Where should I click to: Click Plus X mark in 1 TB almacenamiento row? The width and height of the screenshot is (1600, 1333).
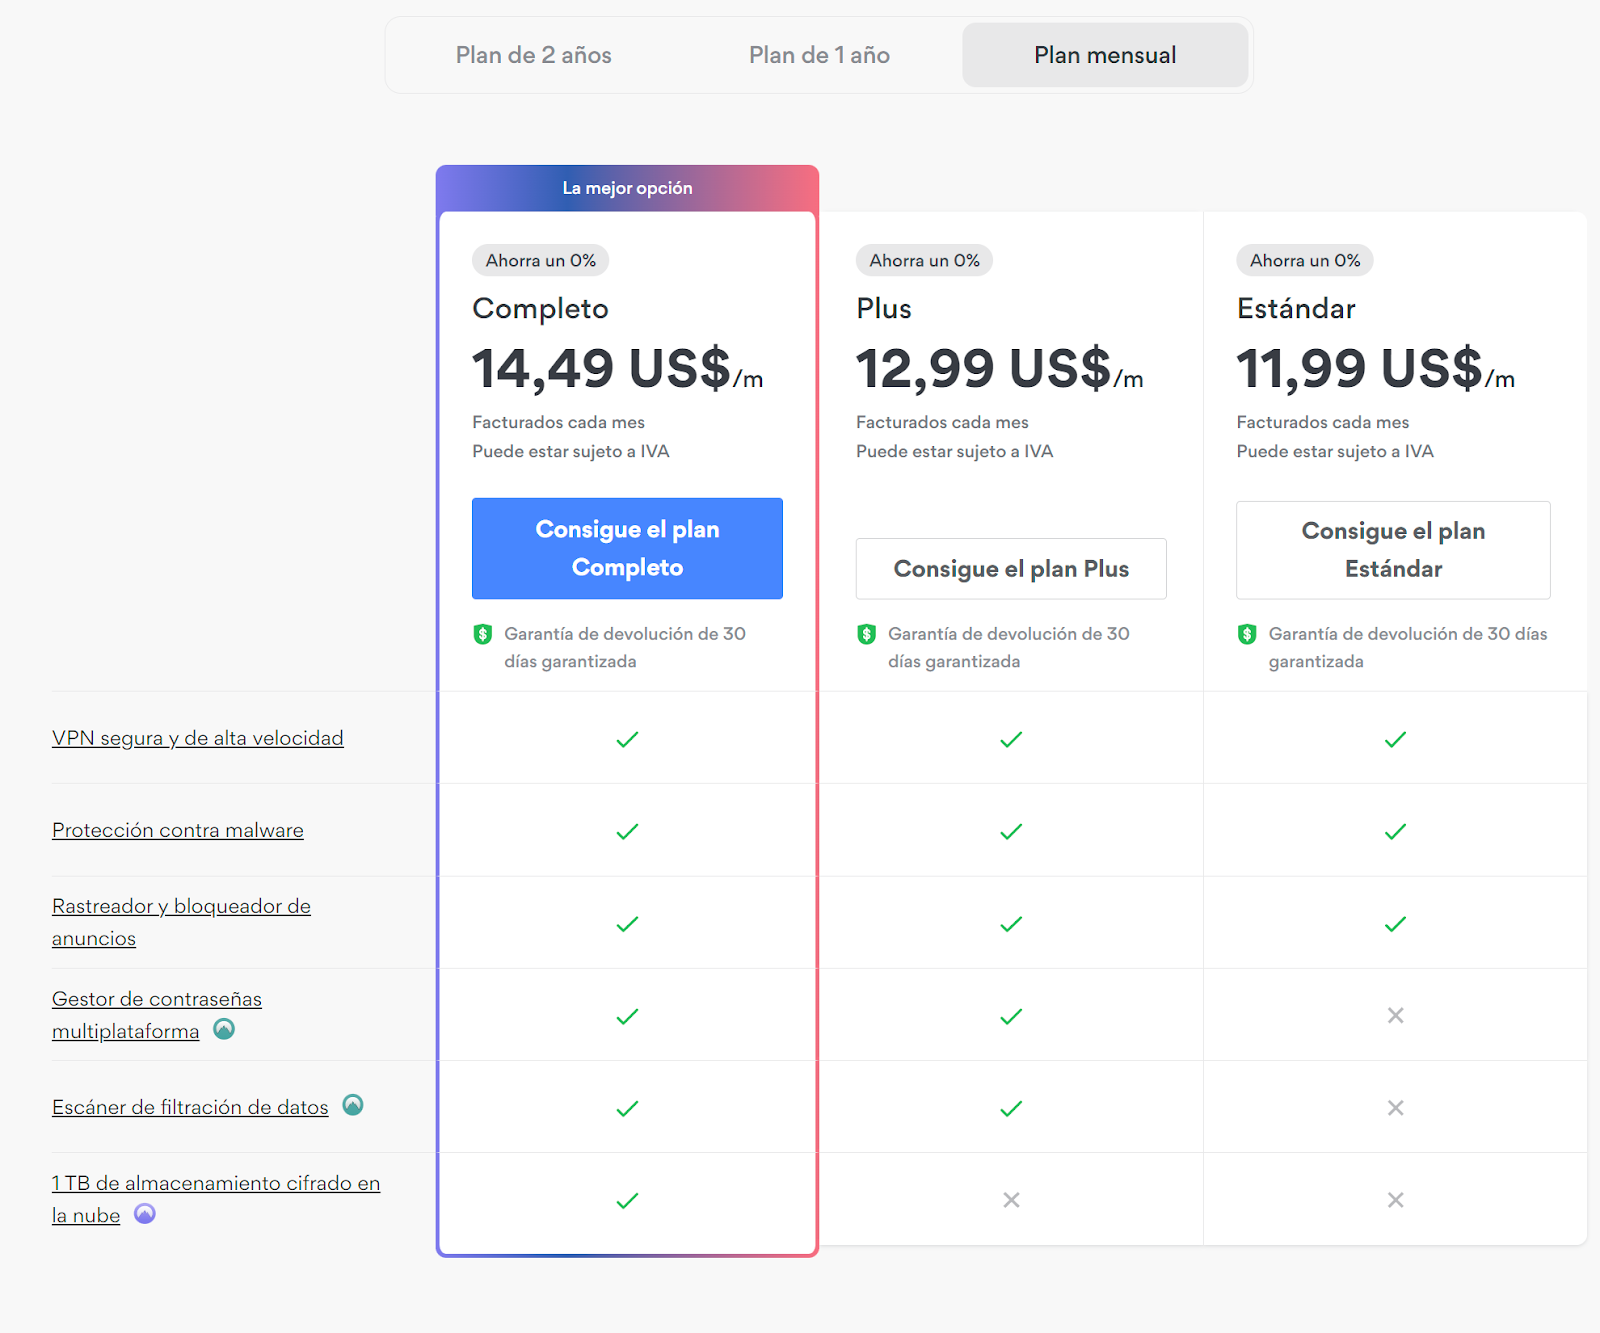click(x=1012, y=1200)
